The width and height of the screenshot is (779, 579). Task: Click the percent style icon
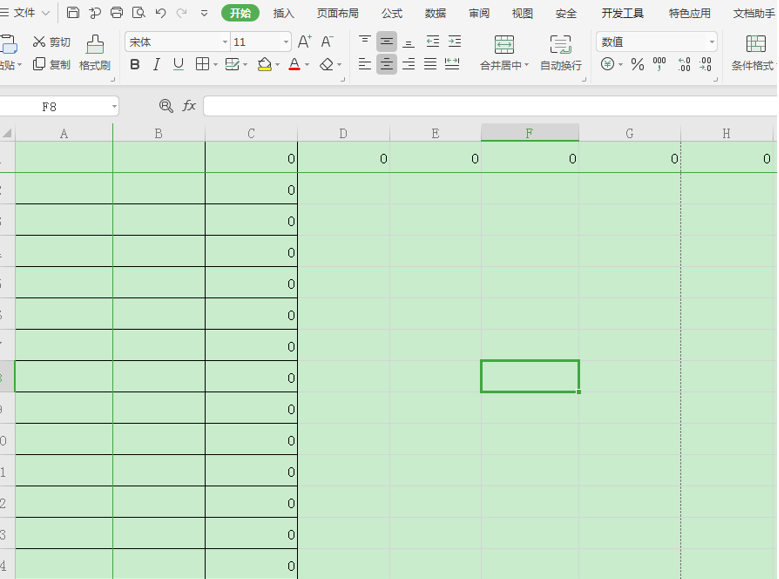637,64
